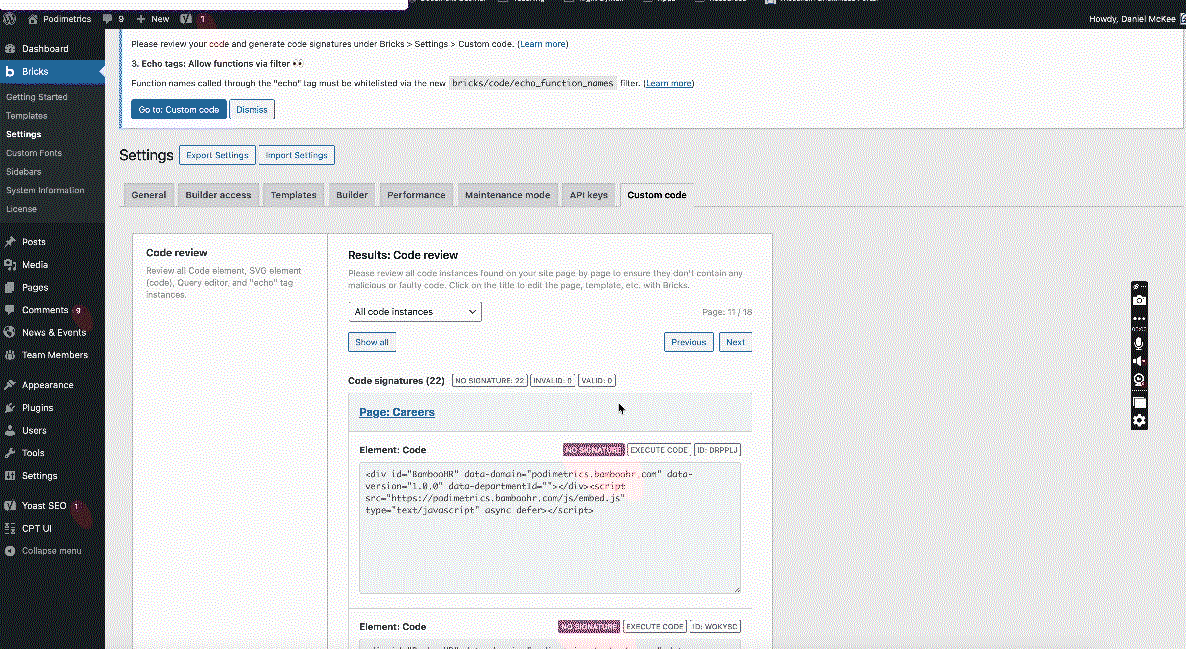Filter by VALID: 0 badge
The height and width of the screenshot is (649, 1186).
point(597,380)
